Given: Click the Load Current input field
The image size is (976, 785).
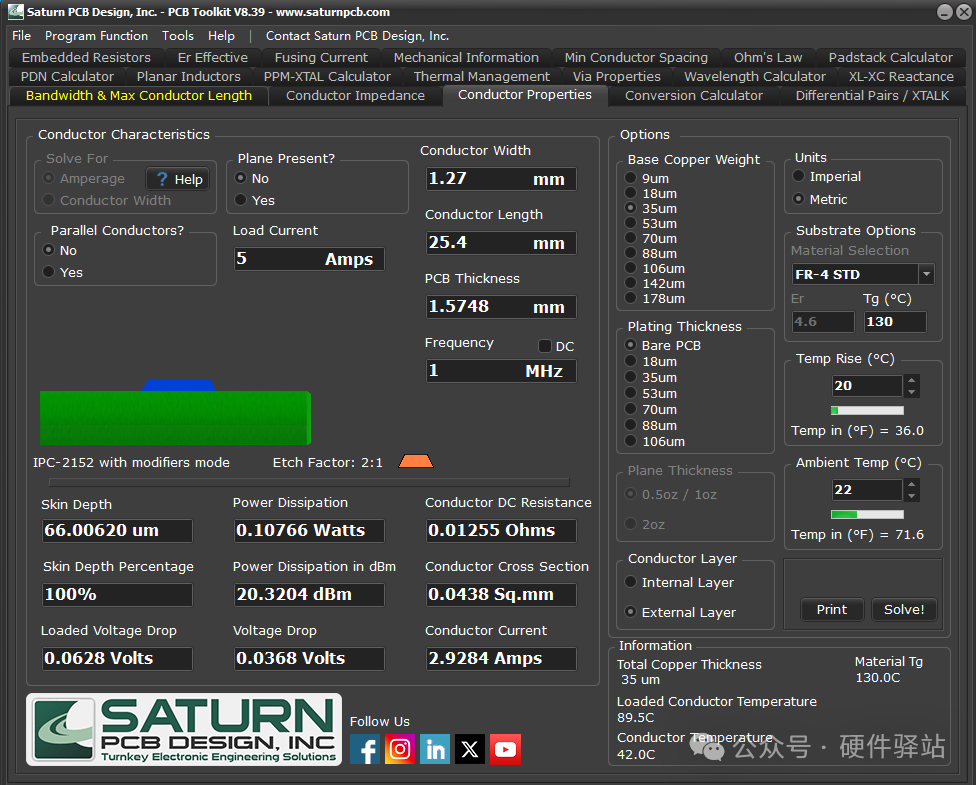Looking at the screenshot, I should [x=309, y=259].
